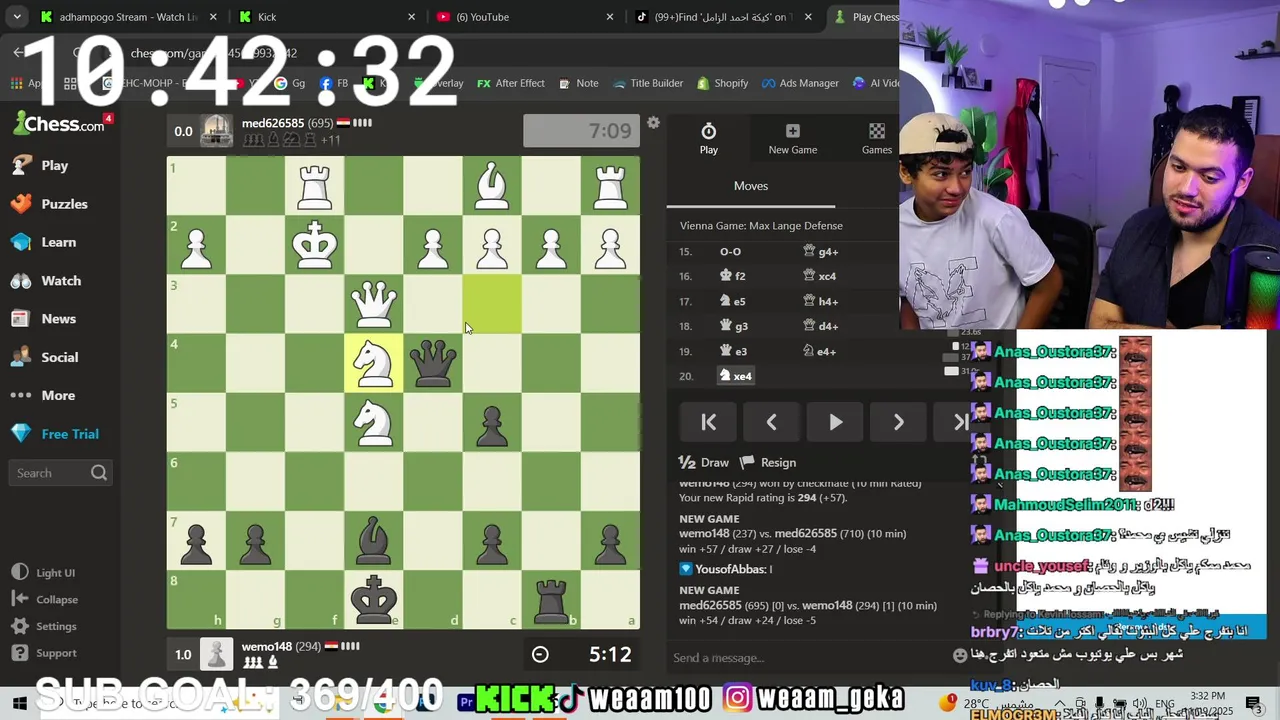Click the white queen on the board

[x=374, y=304]
